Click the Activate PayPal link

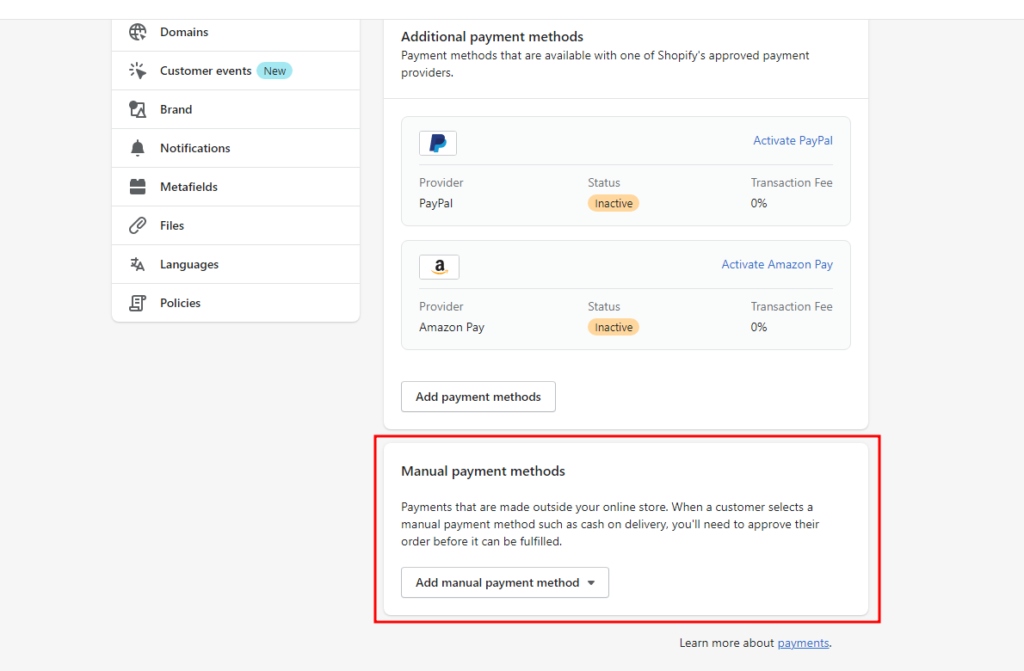tap(792, 141)
